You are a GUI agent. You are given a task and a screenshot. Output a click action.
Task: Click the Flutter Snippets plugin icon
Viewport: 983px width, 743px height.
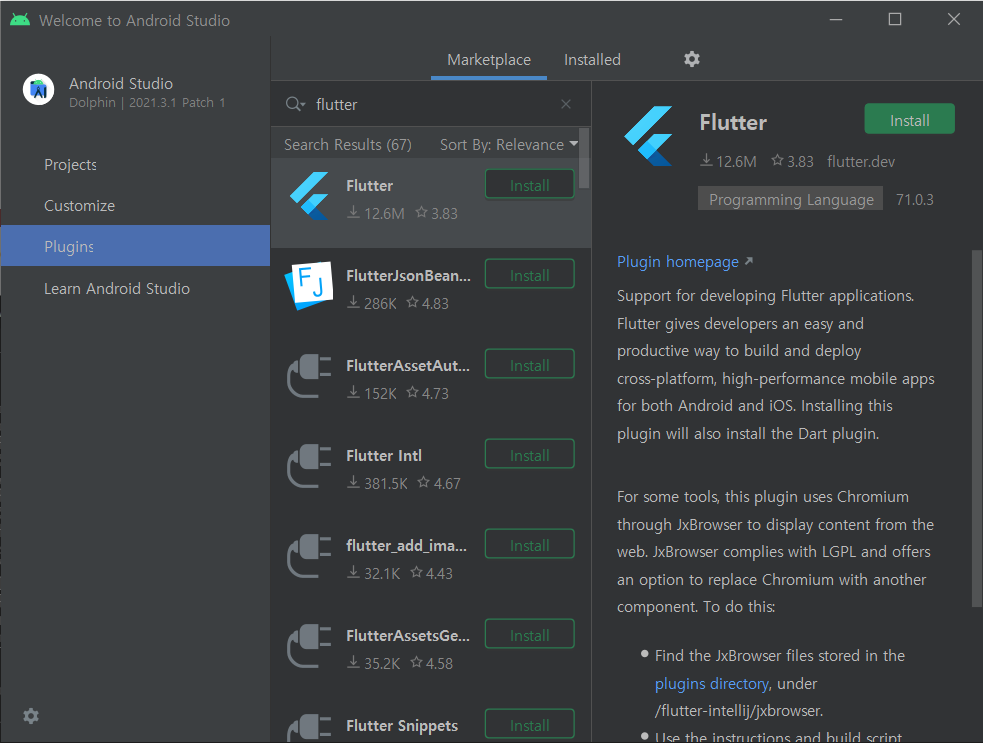point(309,729)
